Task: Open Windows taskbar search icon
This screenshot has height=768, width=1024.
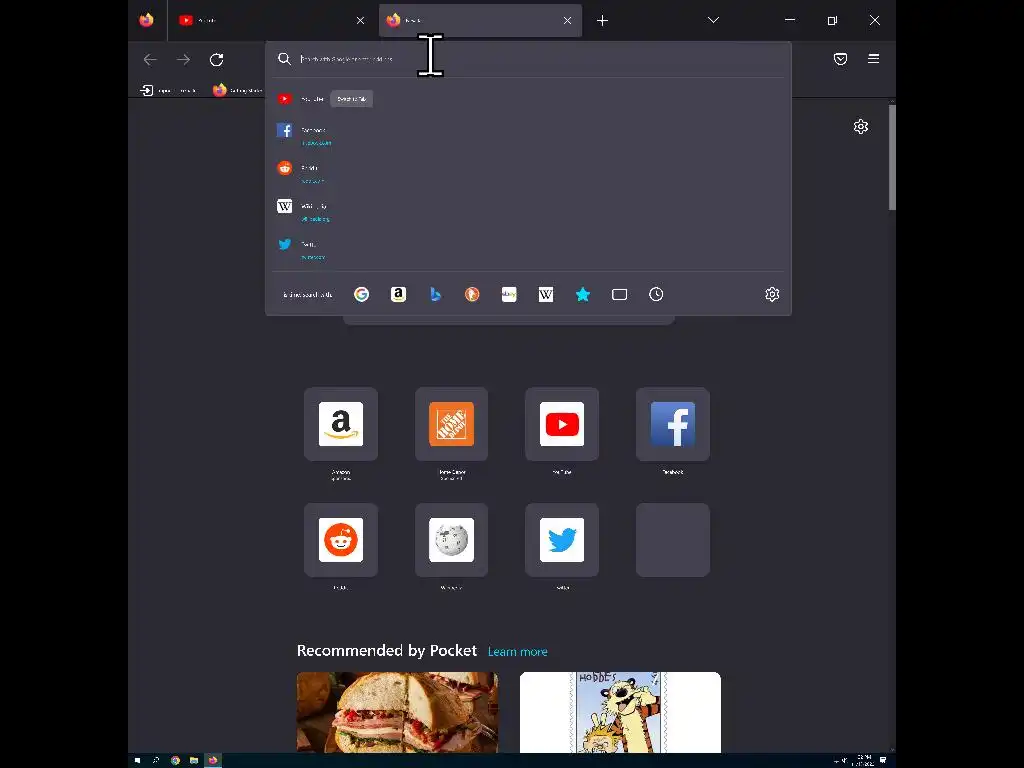Action: pyautogui.click(x=155, y=760)
